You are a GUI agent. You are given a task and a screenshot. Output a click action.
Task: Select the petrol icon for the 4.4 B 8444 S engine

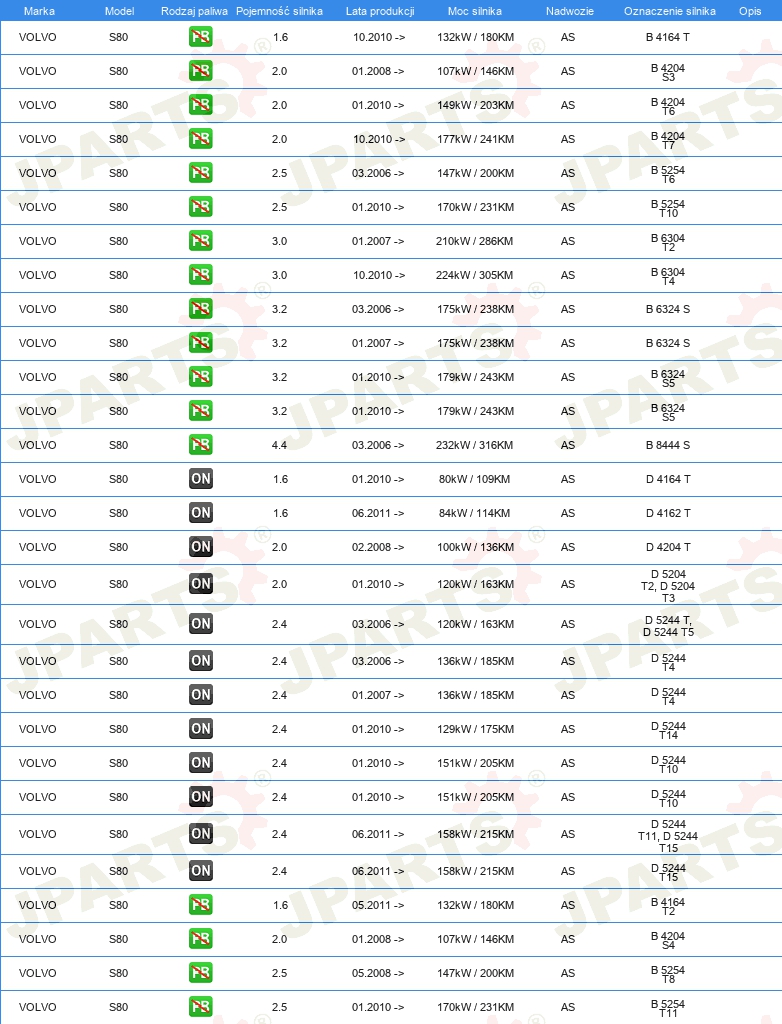(x=201, y=445)
